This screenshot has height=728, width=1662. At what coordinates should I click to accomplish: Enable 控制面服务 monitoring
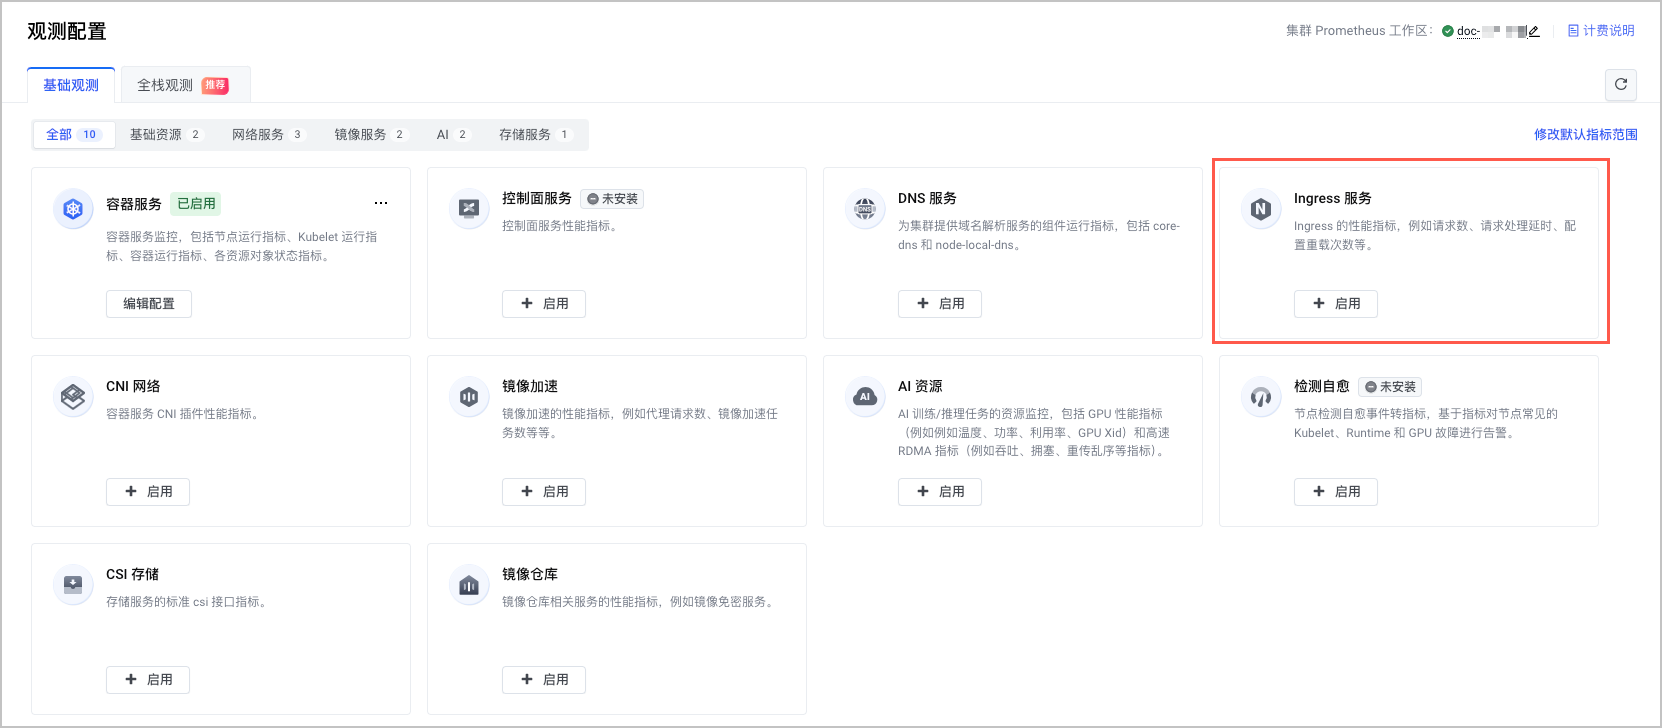(544, 304)
